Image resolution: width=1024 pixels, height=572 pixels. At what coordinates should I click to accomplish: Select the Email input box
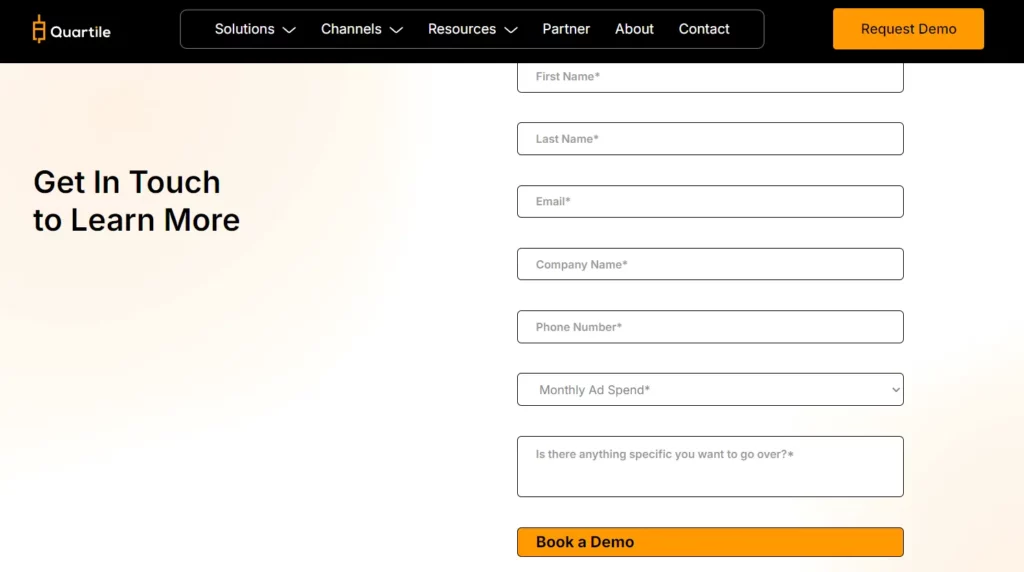tap(710, 201)
